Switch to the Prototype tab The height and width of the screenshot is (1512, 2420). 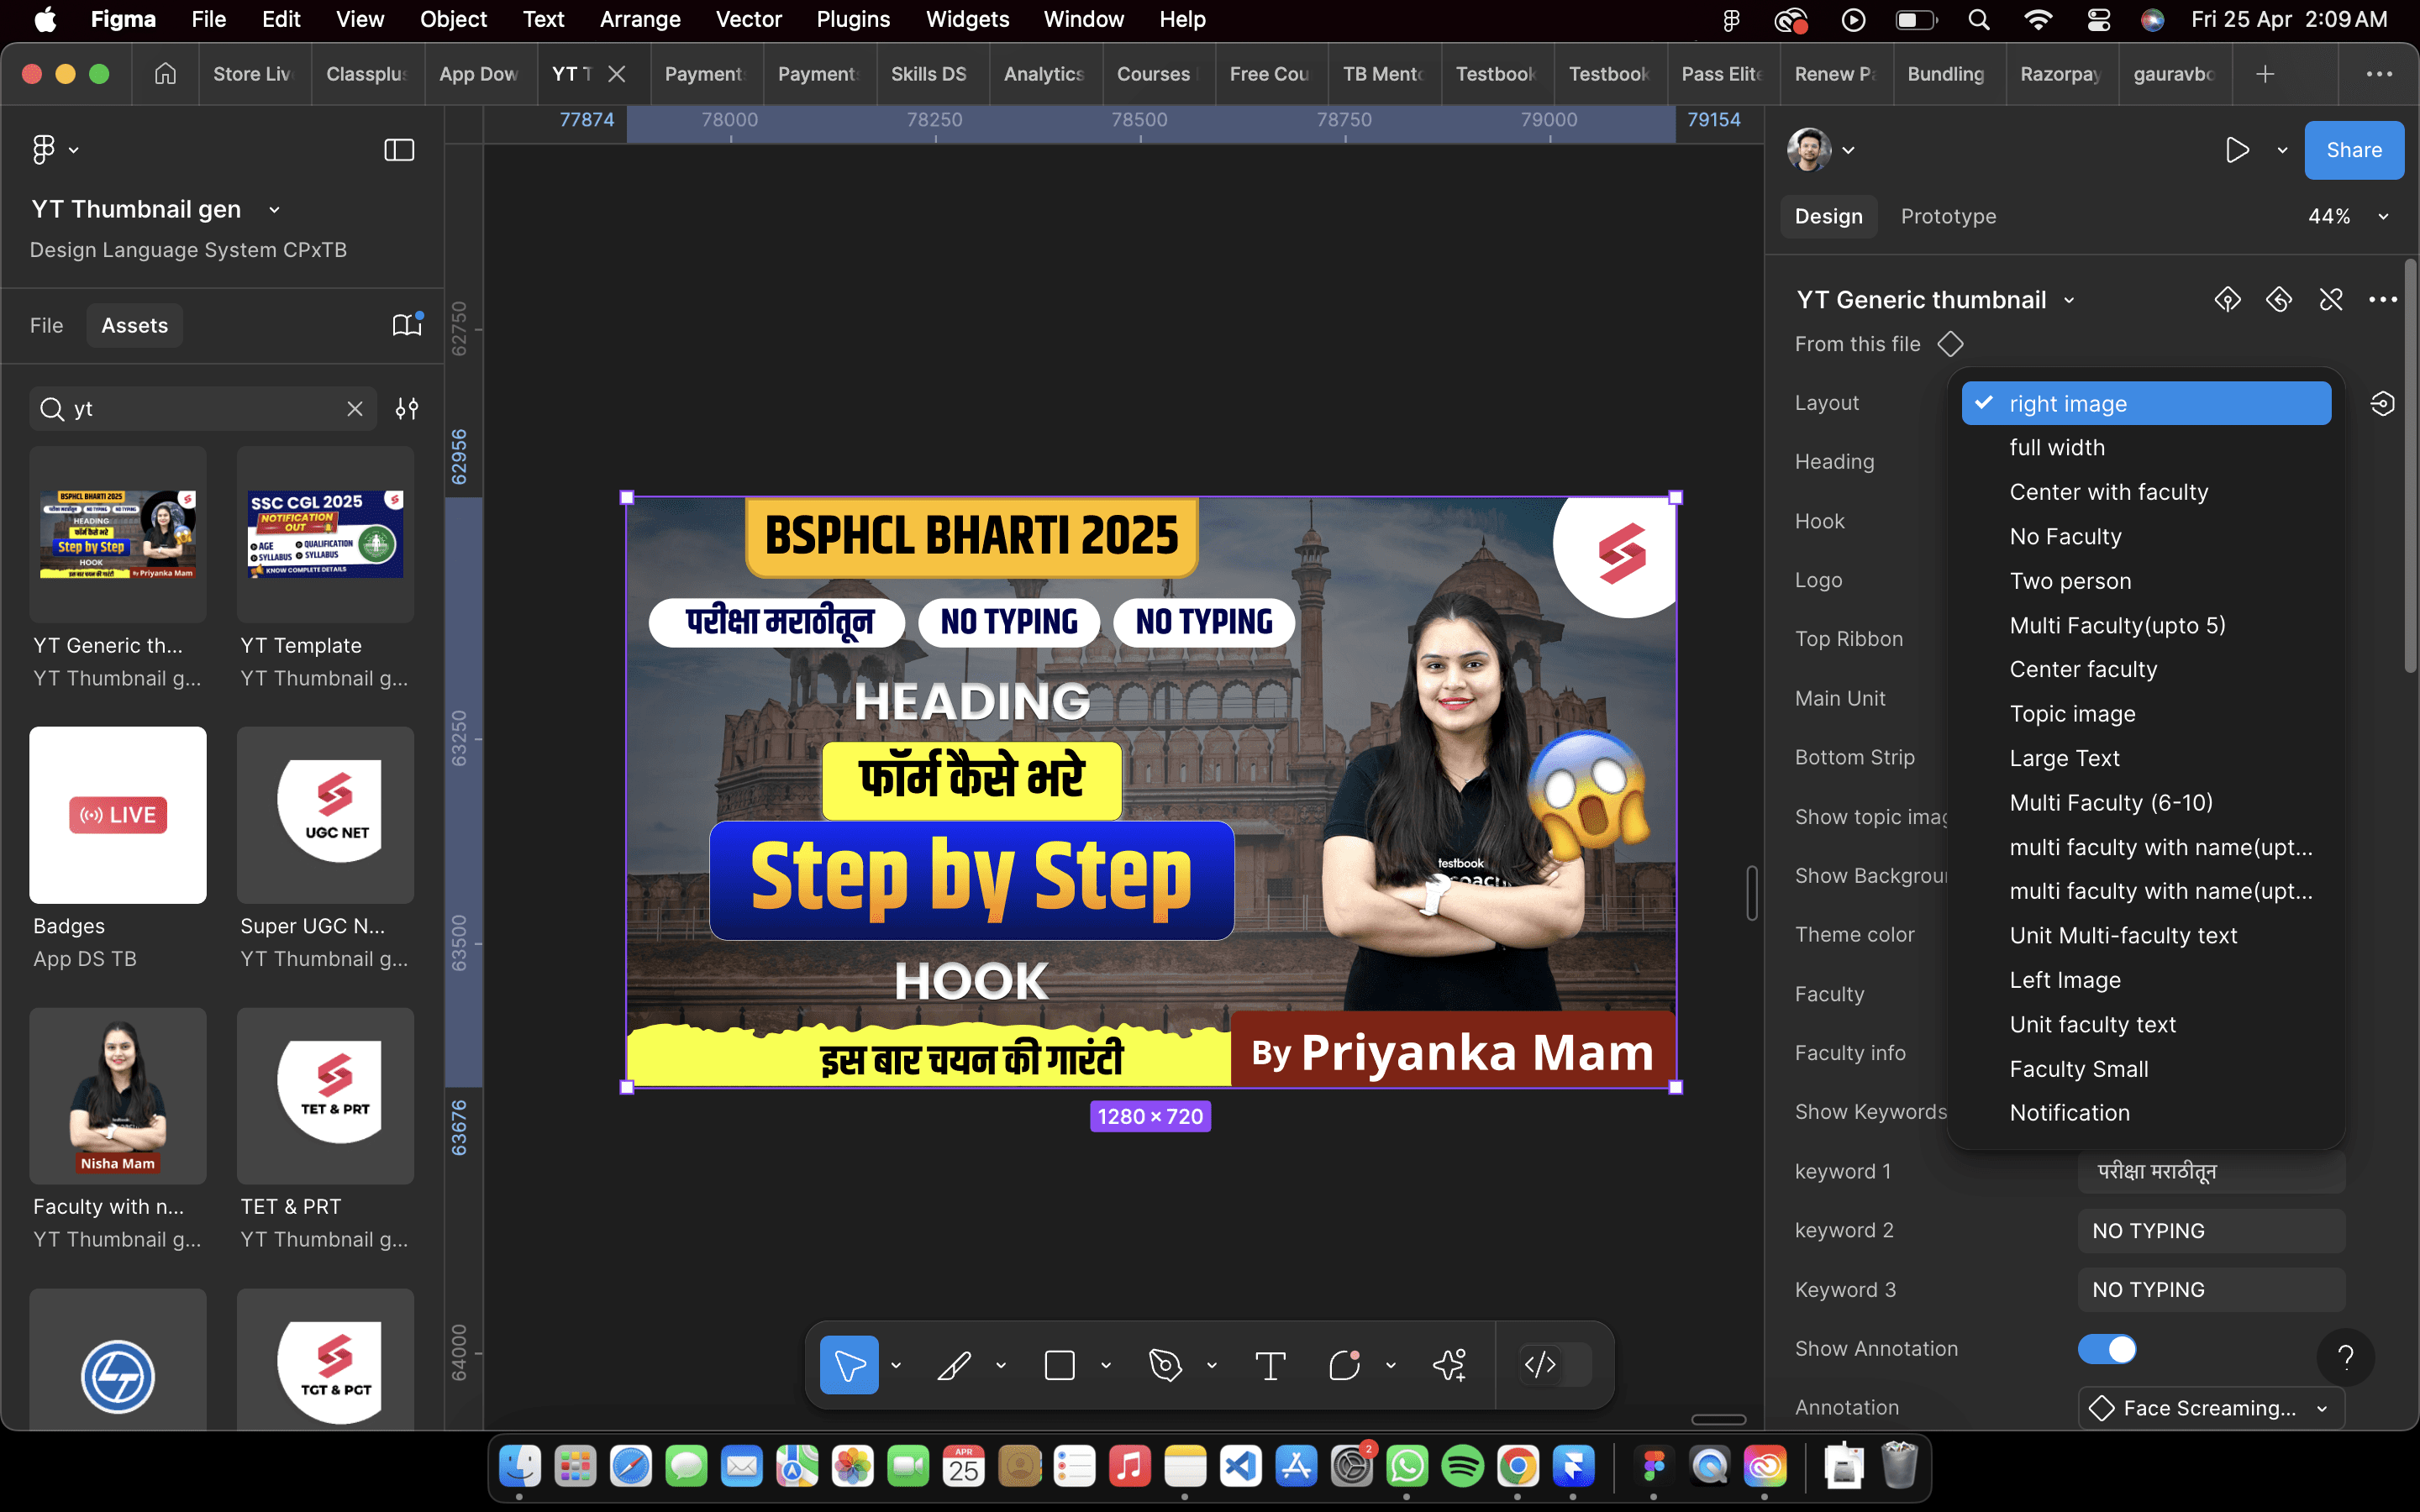click(1947, 217)
